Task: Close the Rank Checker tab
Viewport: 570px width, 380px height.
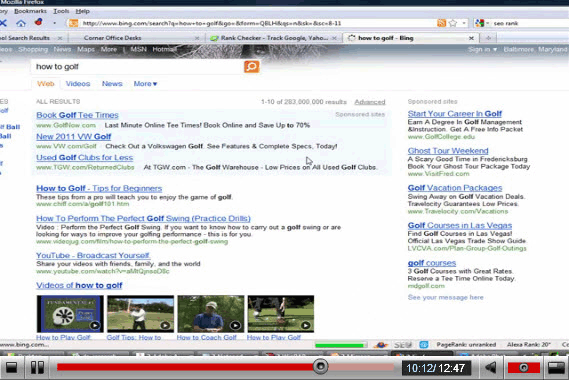Action: coord(334,38)
